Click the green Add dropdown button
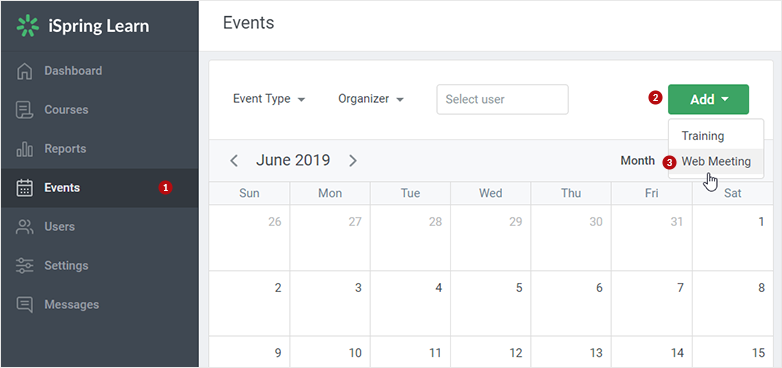 708,99
